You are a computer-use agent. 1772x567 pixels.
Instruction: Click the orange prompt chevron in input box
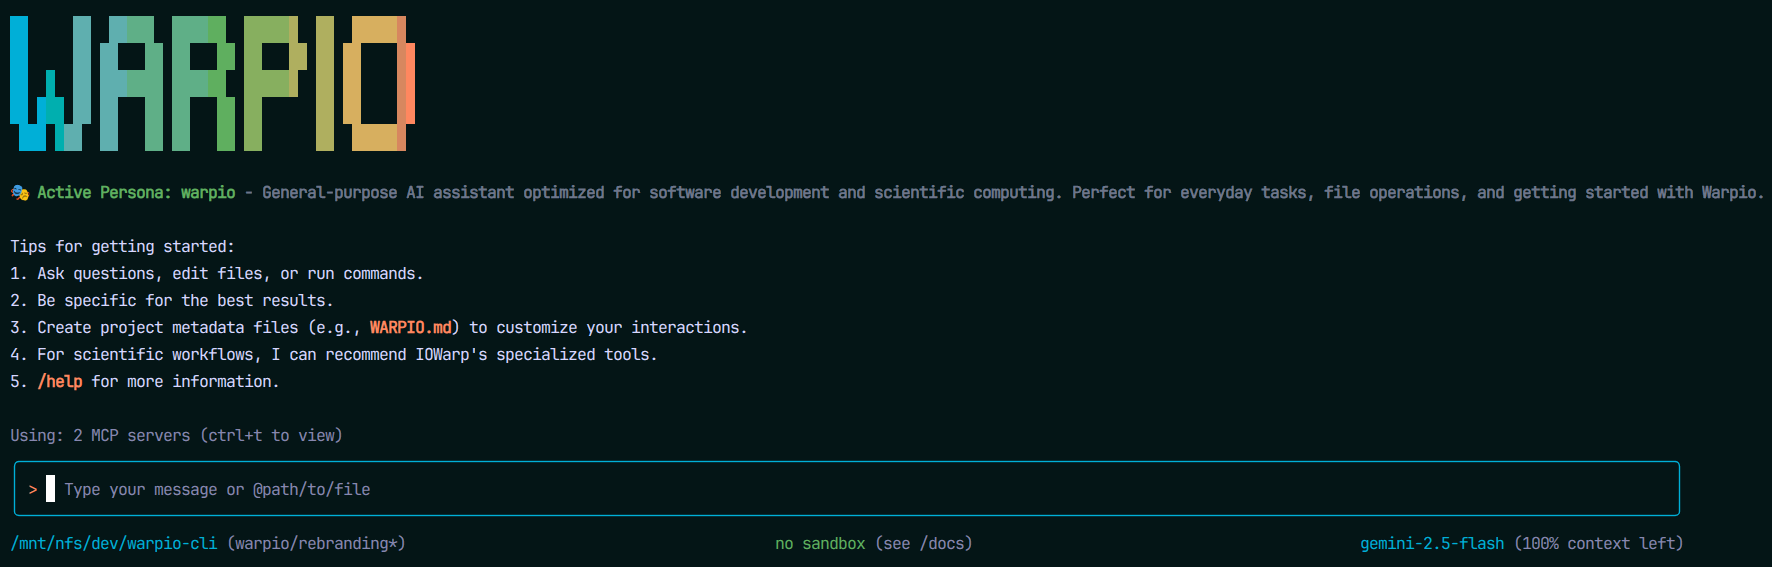(x=33, y=489)
